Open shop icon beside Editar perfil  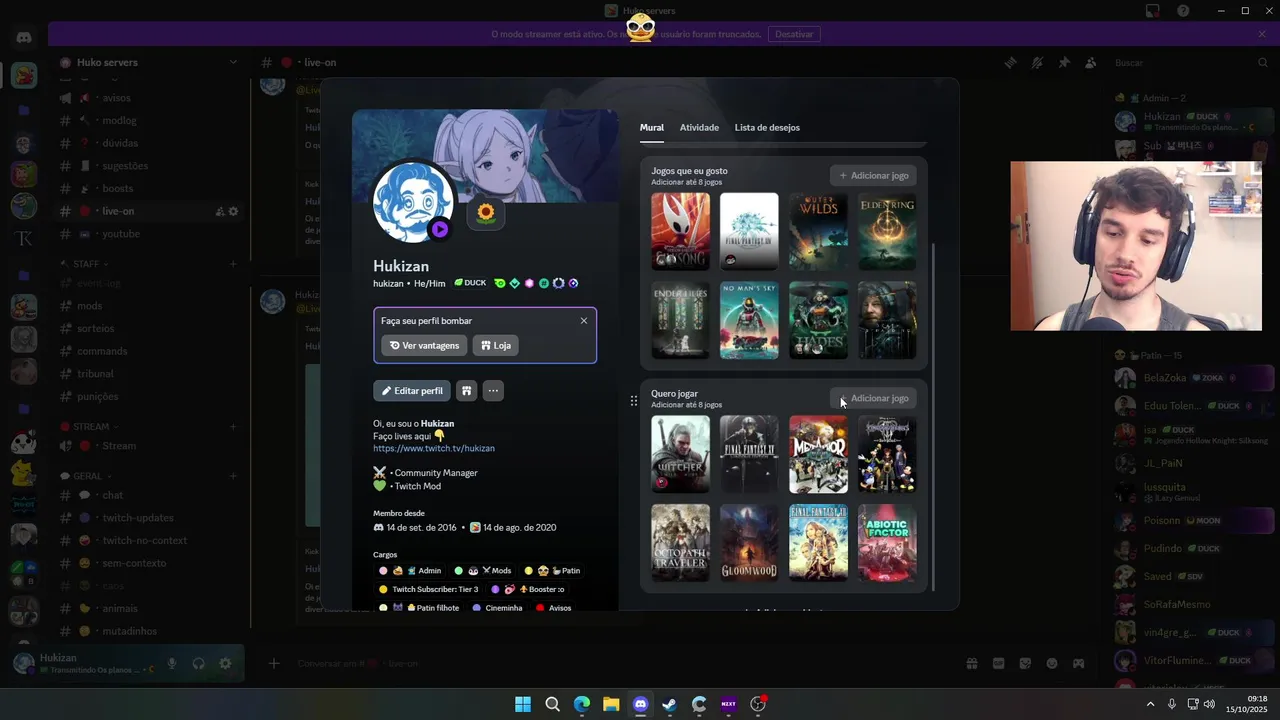pyautogui.click(x=466, y=391)
